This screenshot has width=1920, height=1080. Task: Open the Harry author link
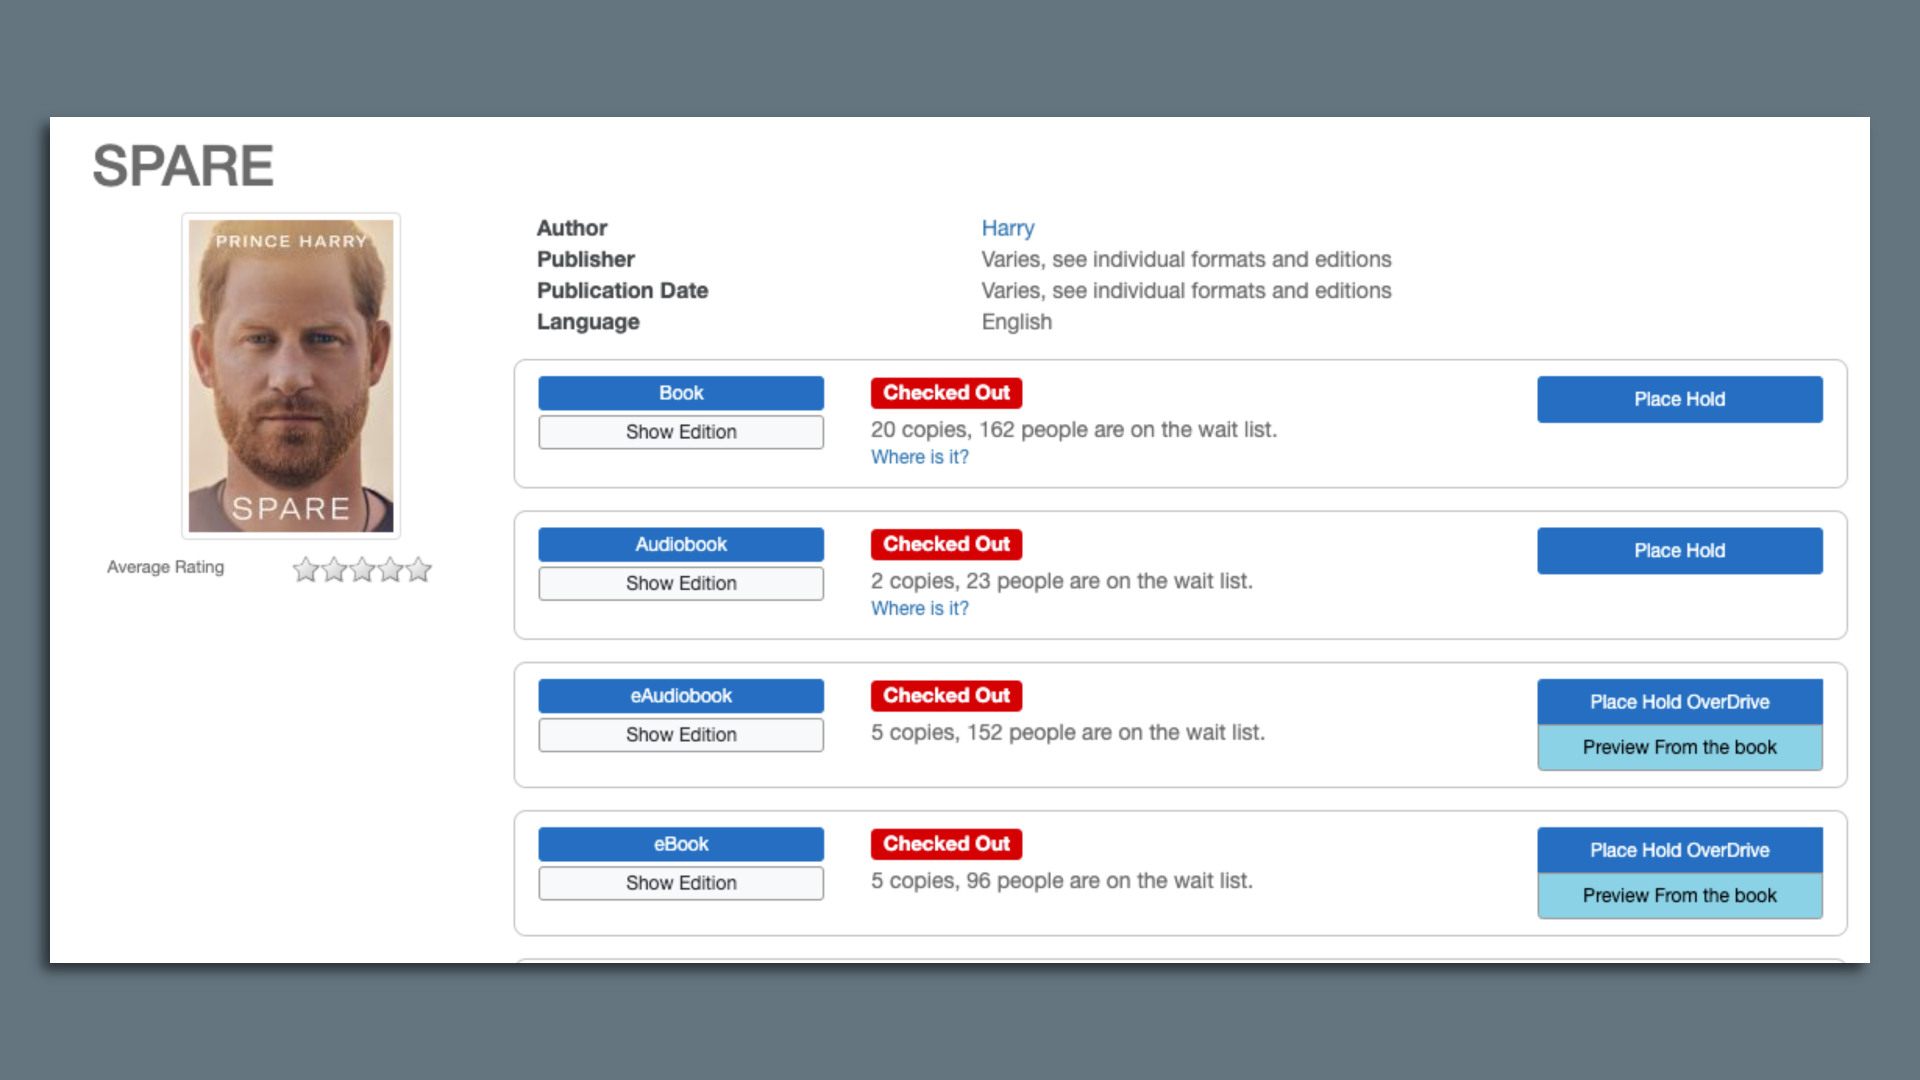click(x=1007, y=228)
